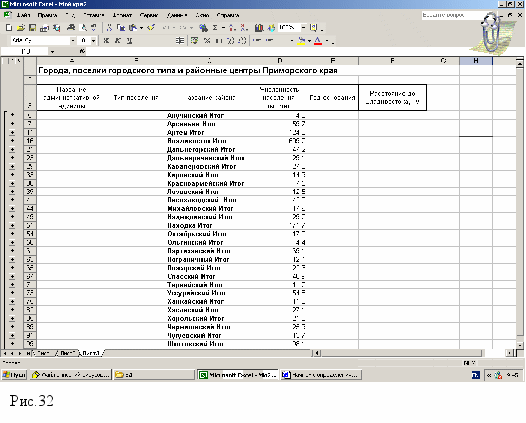Expand the Артем Итог group
This screenshot has height=423, width=526.
coord(12,132)
